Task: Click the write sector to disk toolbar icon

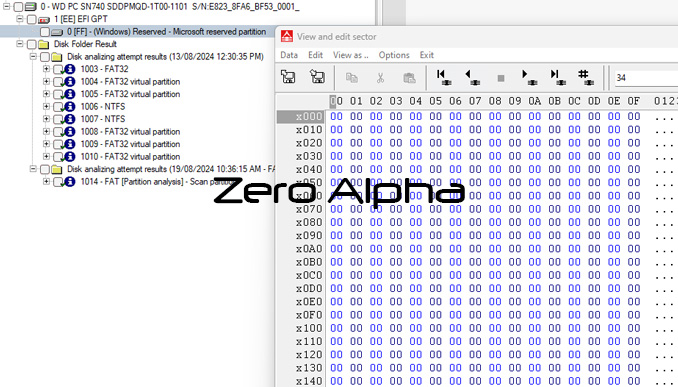Action: (x=317, y=77)
